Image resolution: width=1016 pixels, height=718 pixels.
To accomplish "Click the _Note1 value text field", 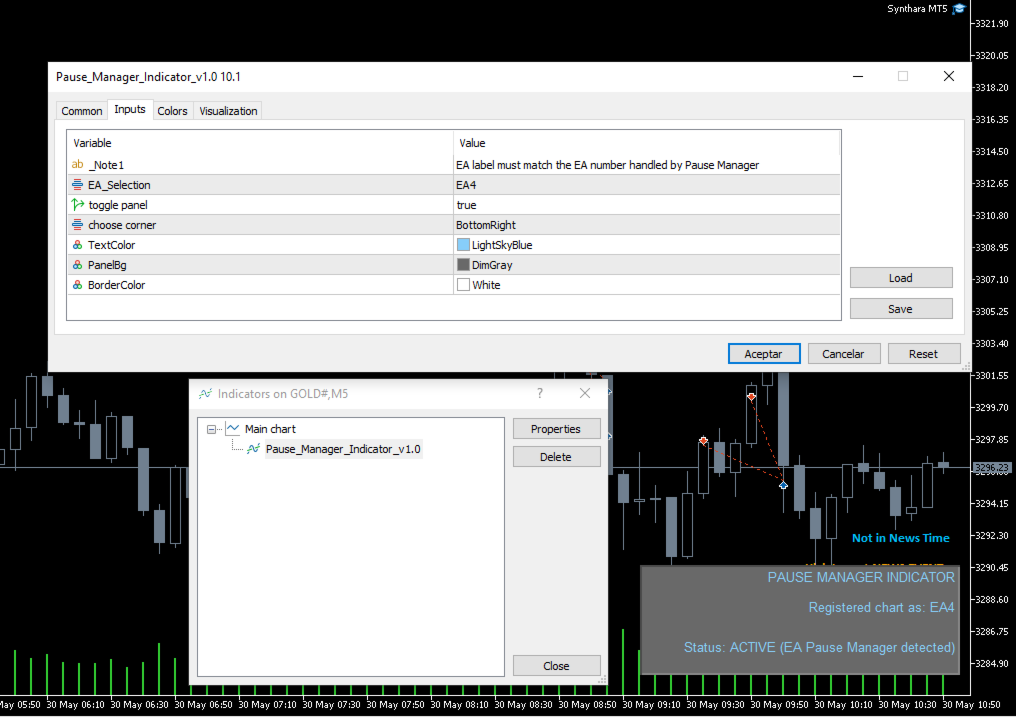I will click(647, 165).
